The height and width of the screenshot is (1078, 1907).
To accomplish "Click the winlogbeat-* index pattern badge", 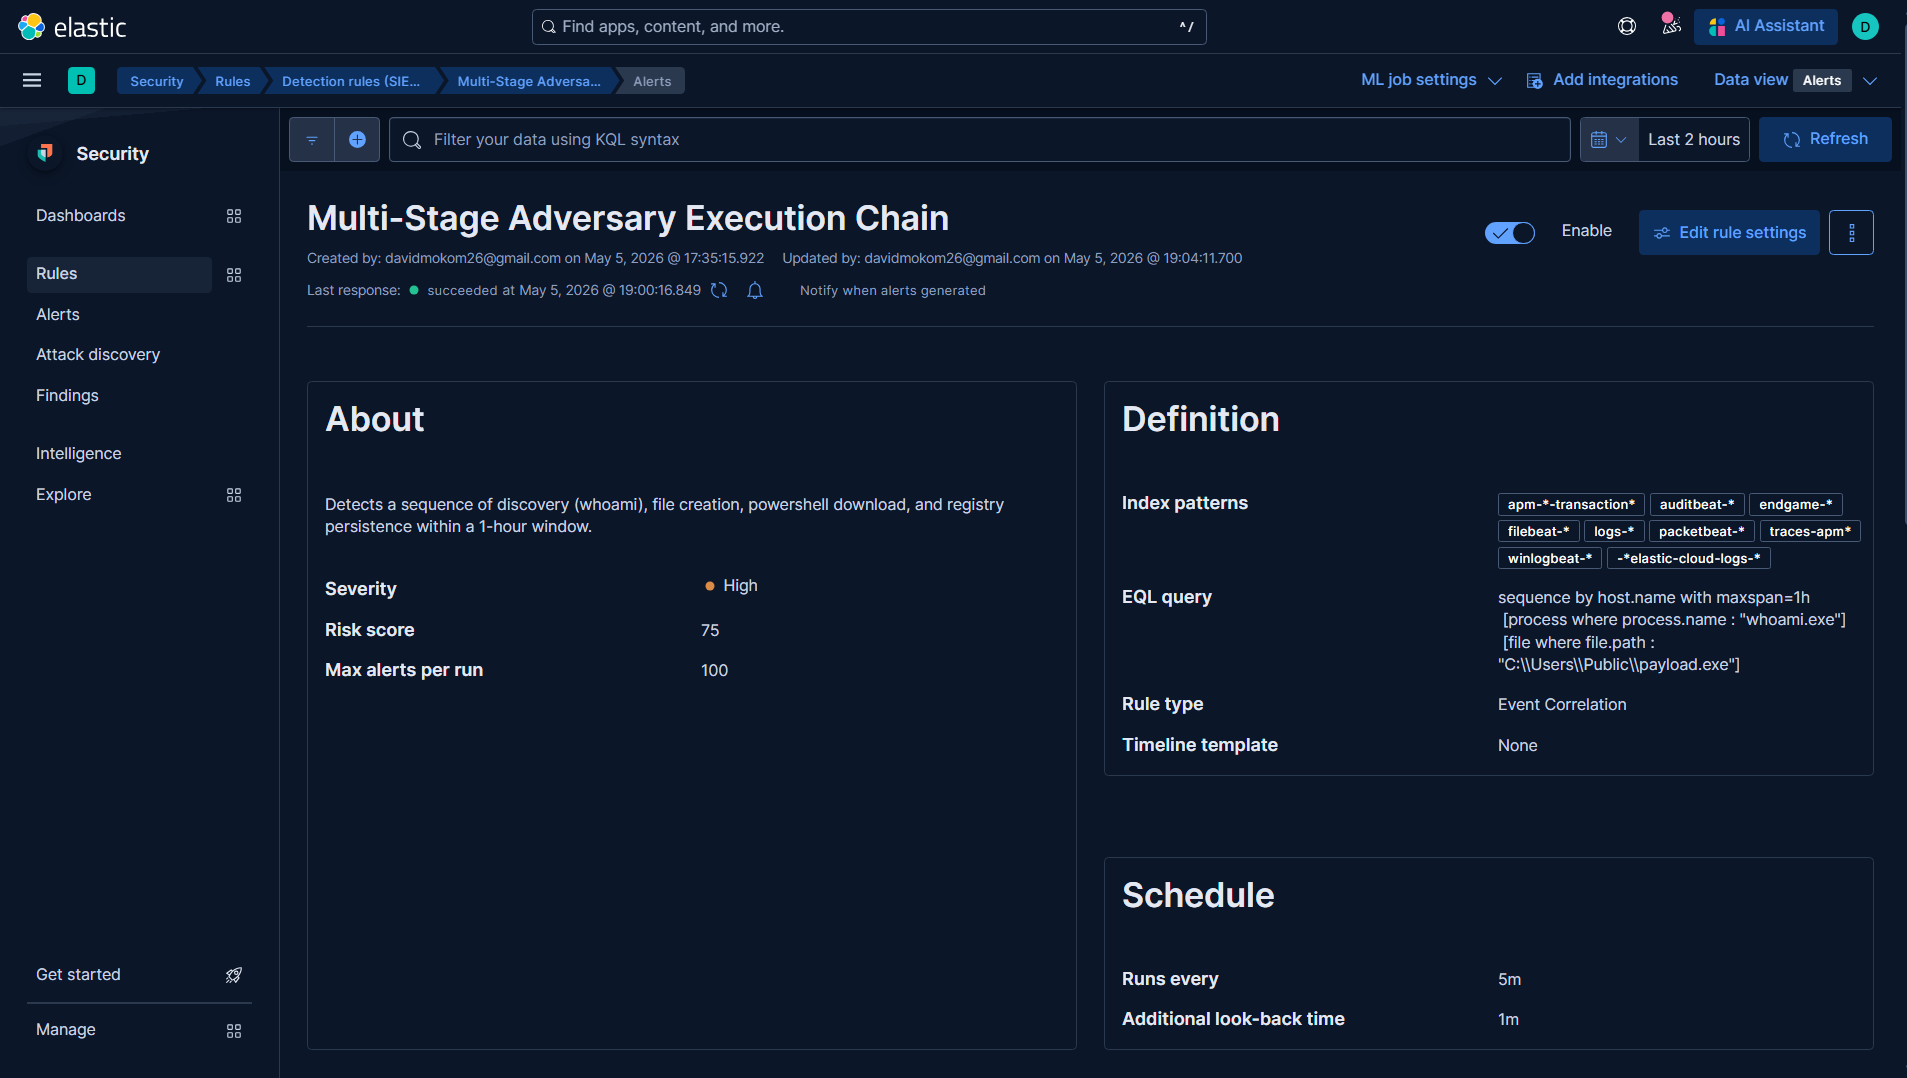I will point(1550,558).
